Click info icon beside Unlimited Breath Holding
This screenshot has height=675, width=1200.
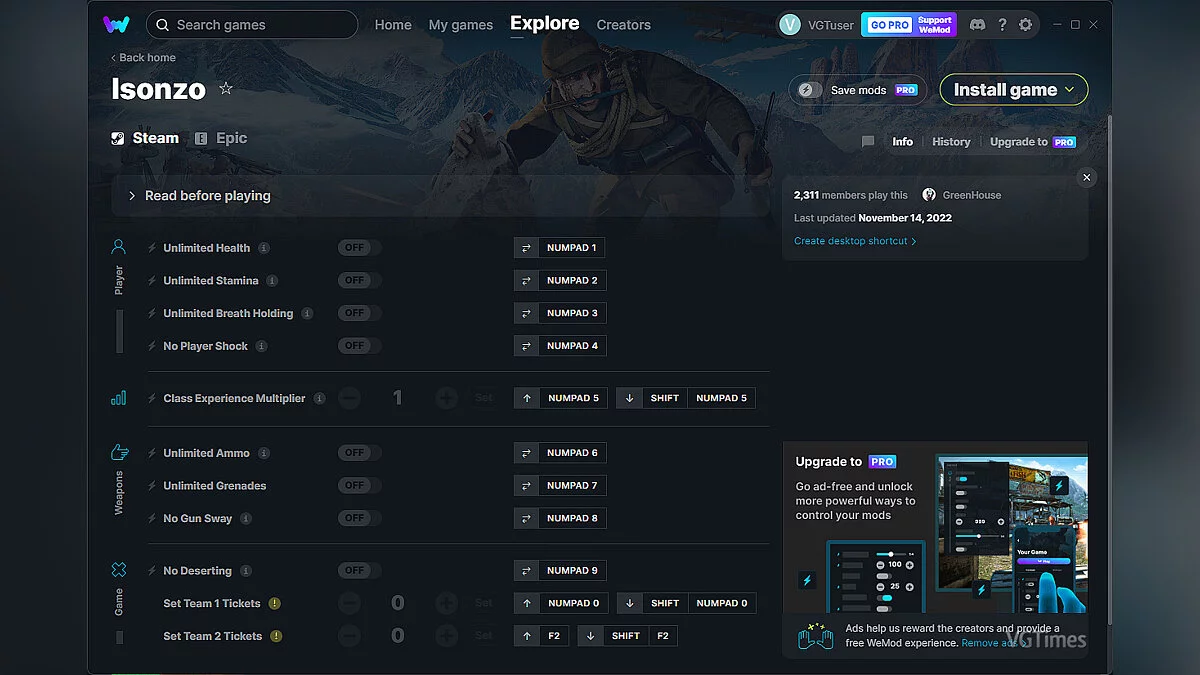coord(307,313)
